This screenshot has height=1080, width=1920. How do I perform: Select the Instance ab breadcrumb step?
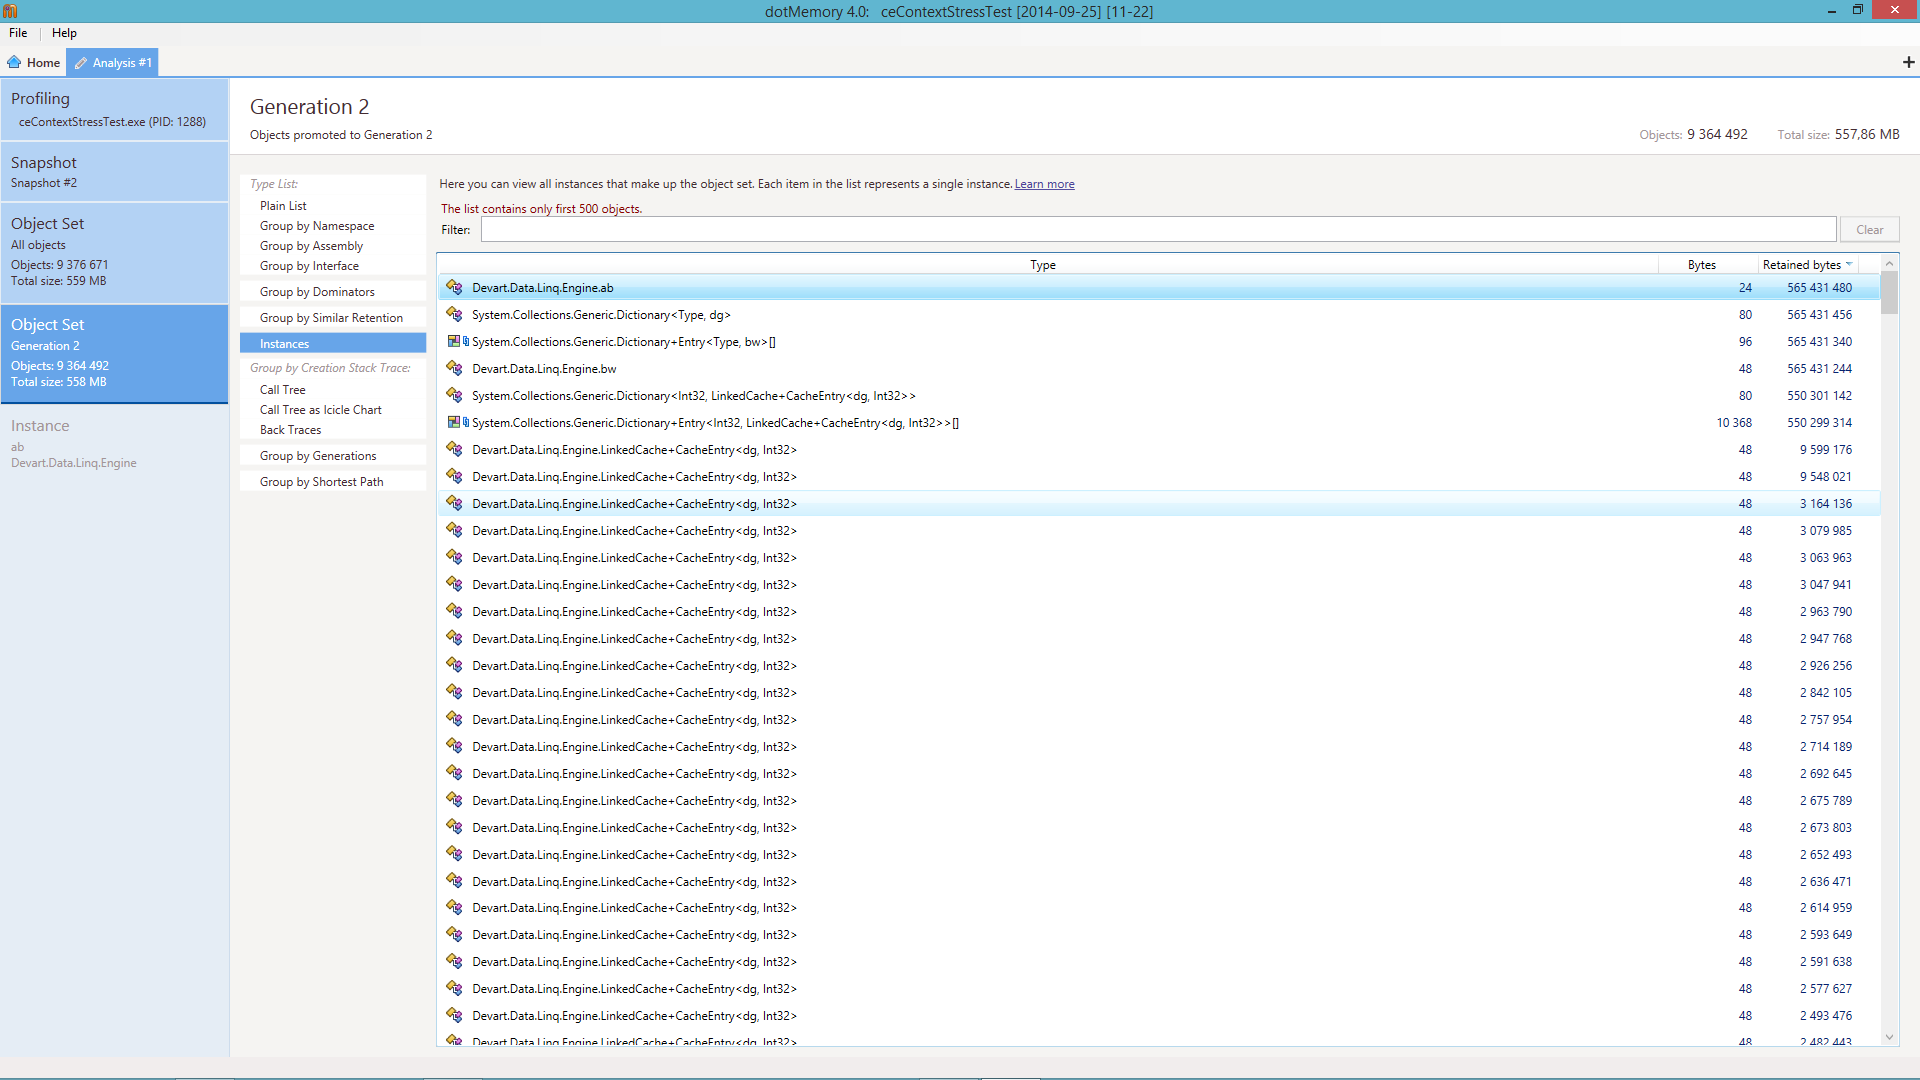(114, 443)
